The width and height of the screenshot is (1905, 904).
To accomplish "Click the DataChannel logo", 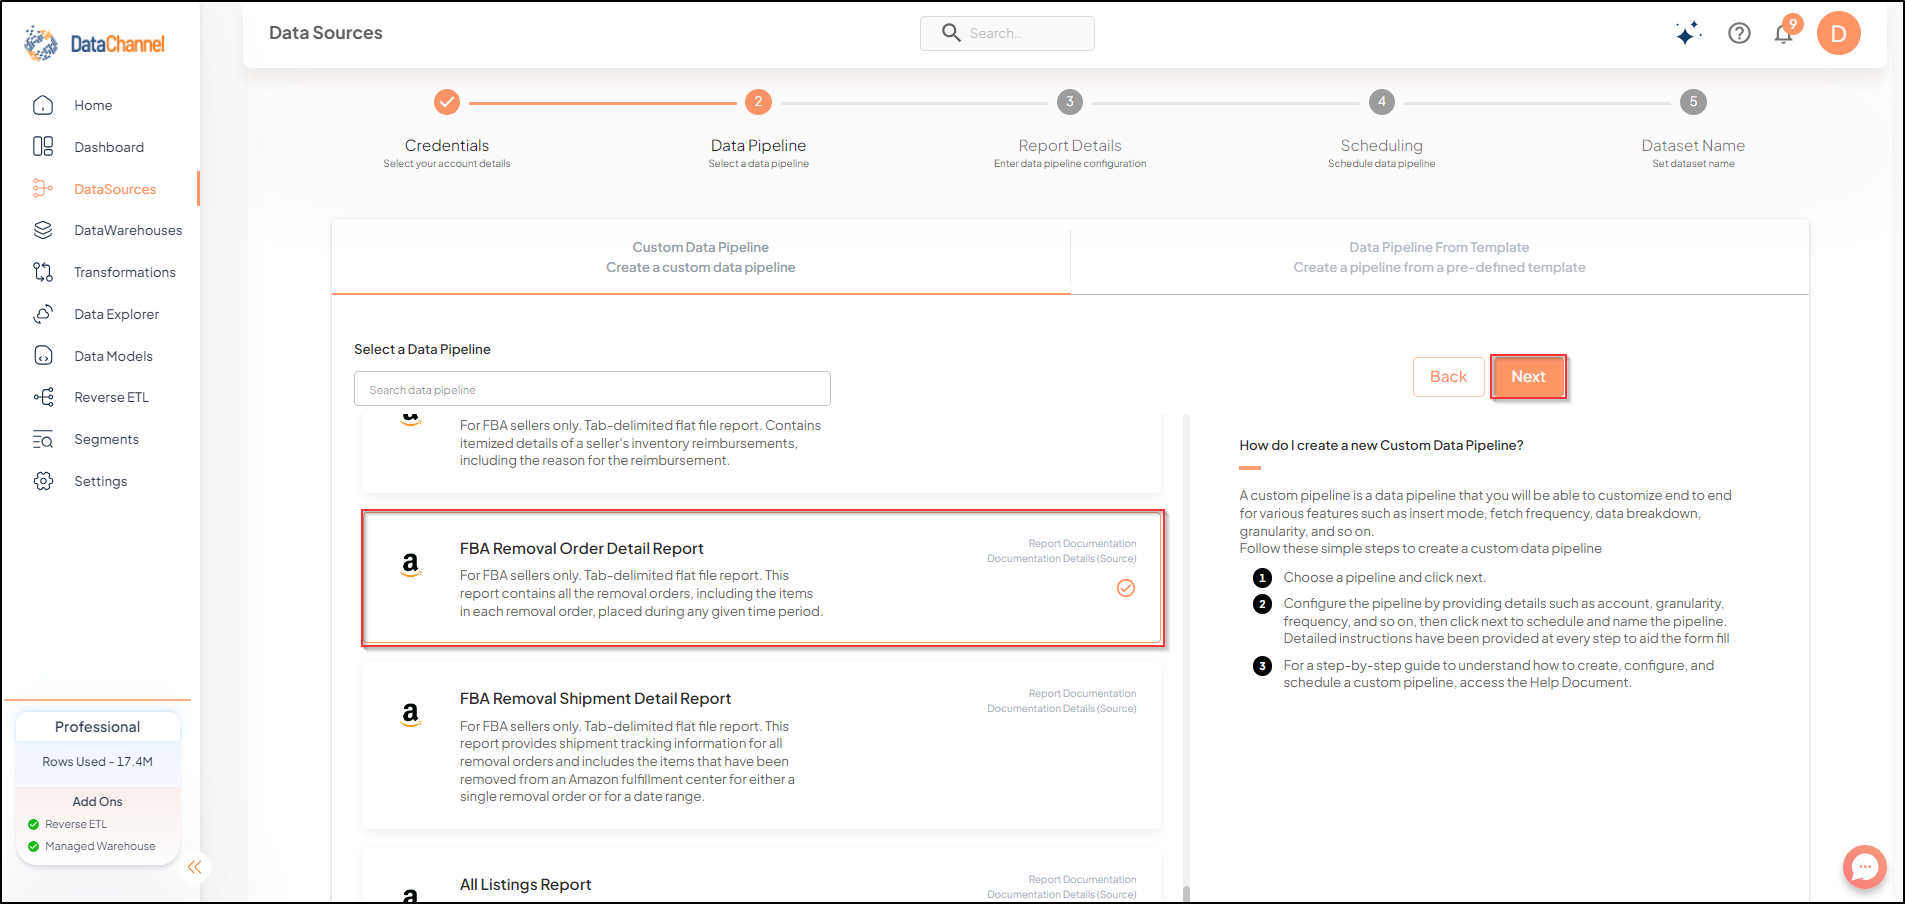I will (95, 44).
